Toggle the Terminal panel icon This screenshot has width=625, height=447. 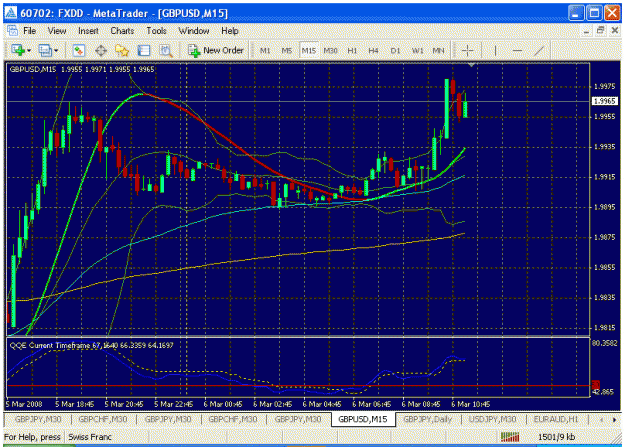(x=144, y=51)
